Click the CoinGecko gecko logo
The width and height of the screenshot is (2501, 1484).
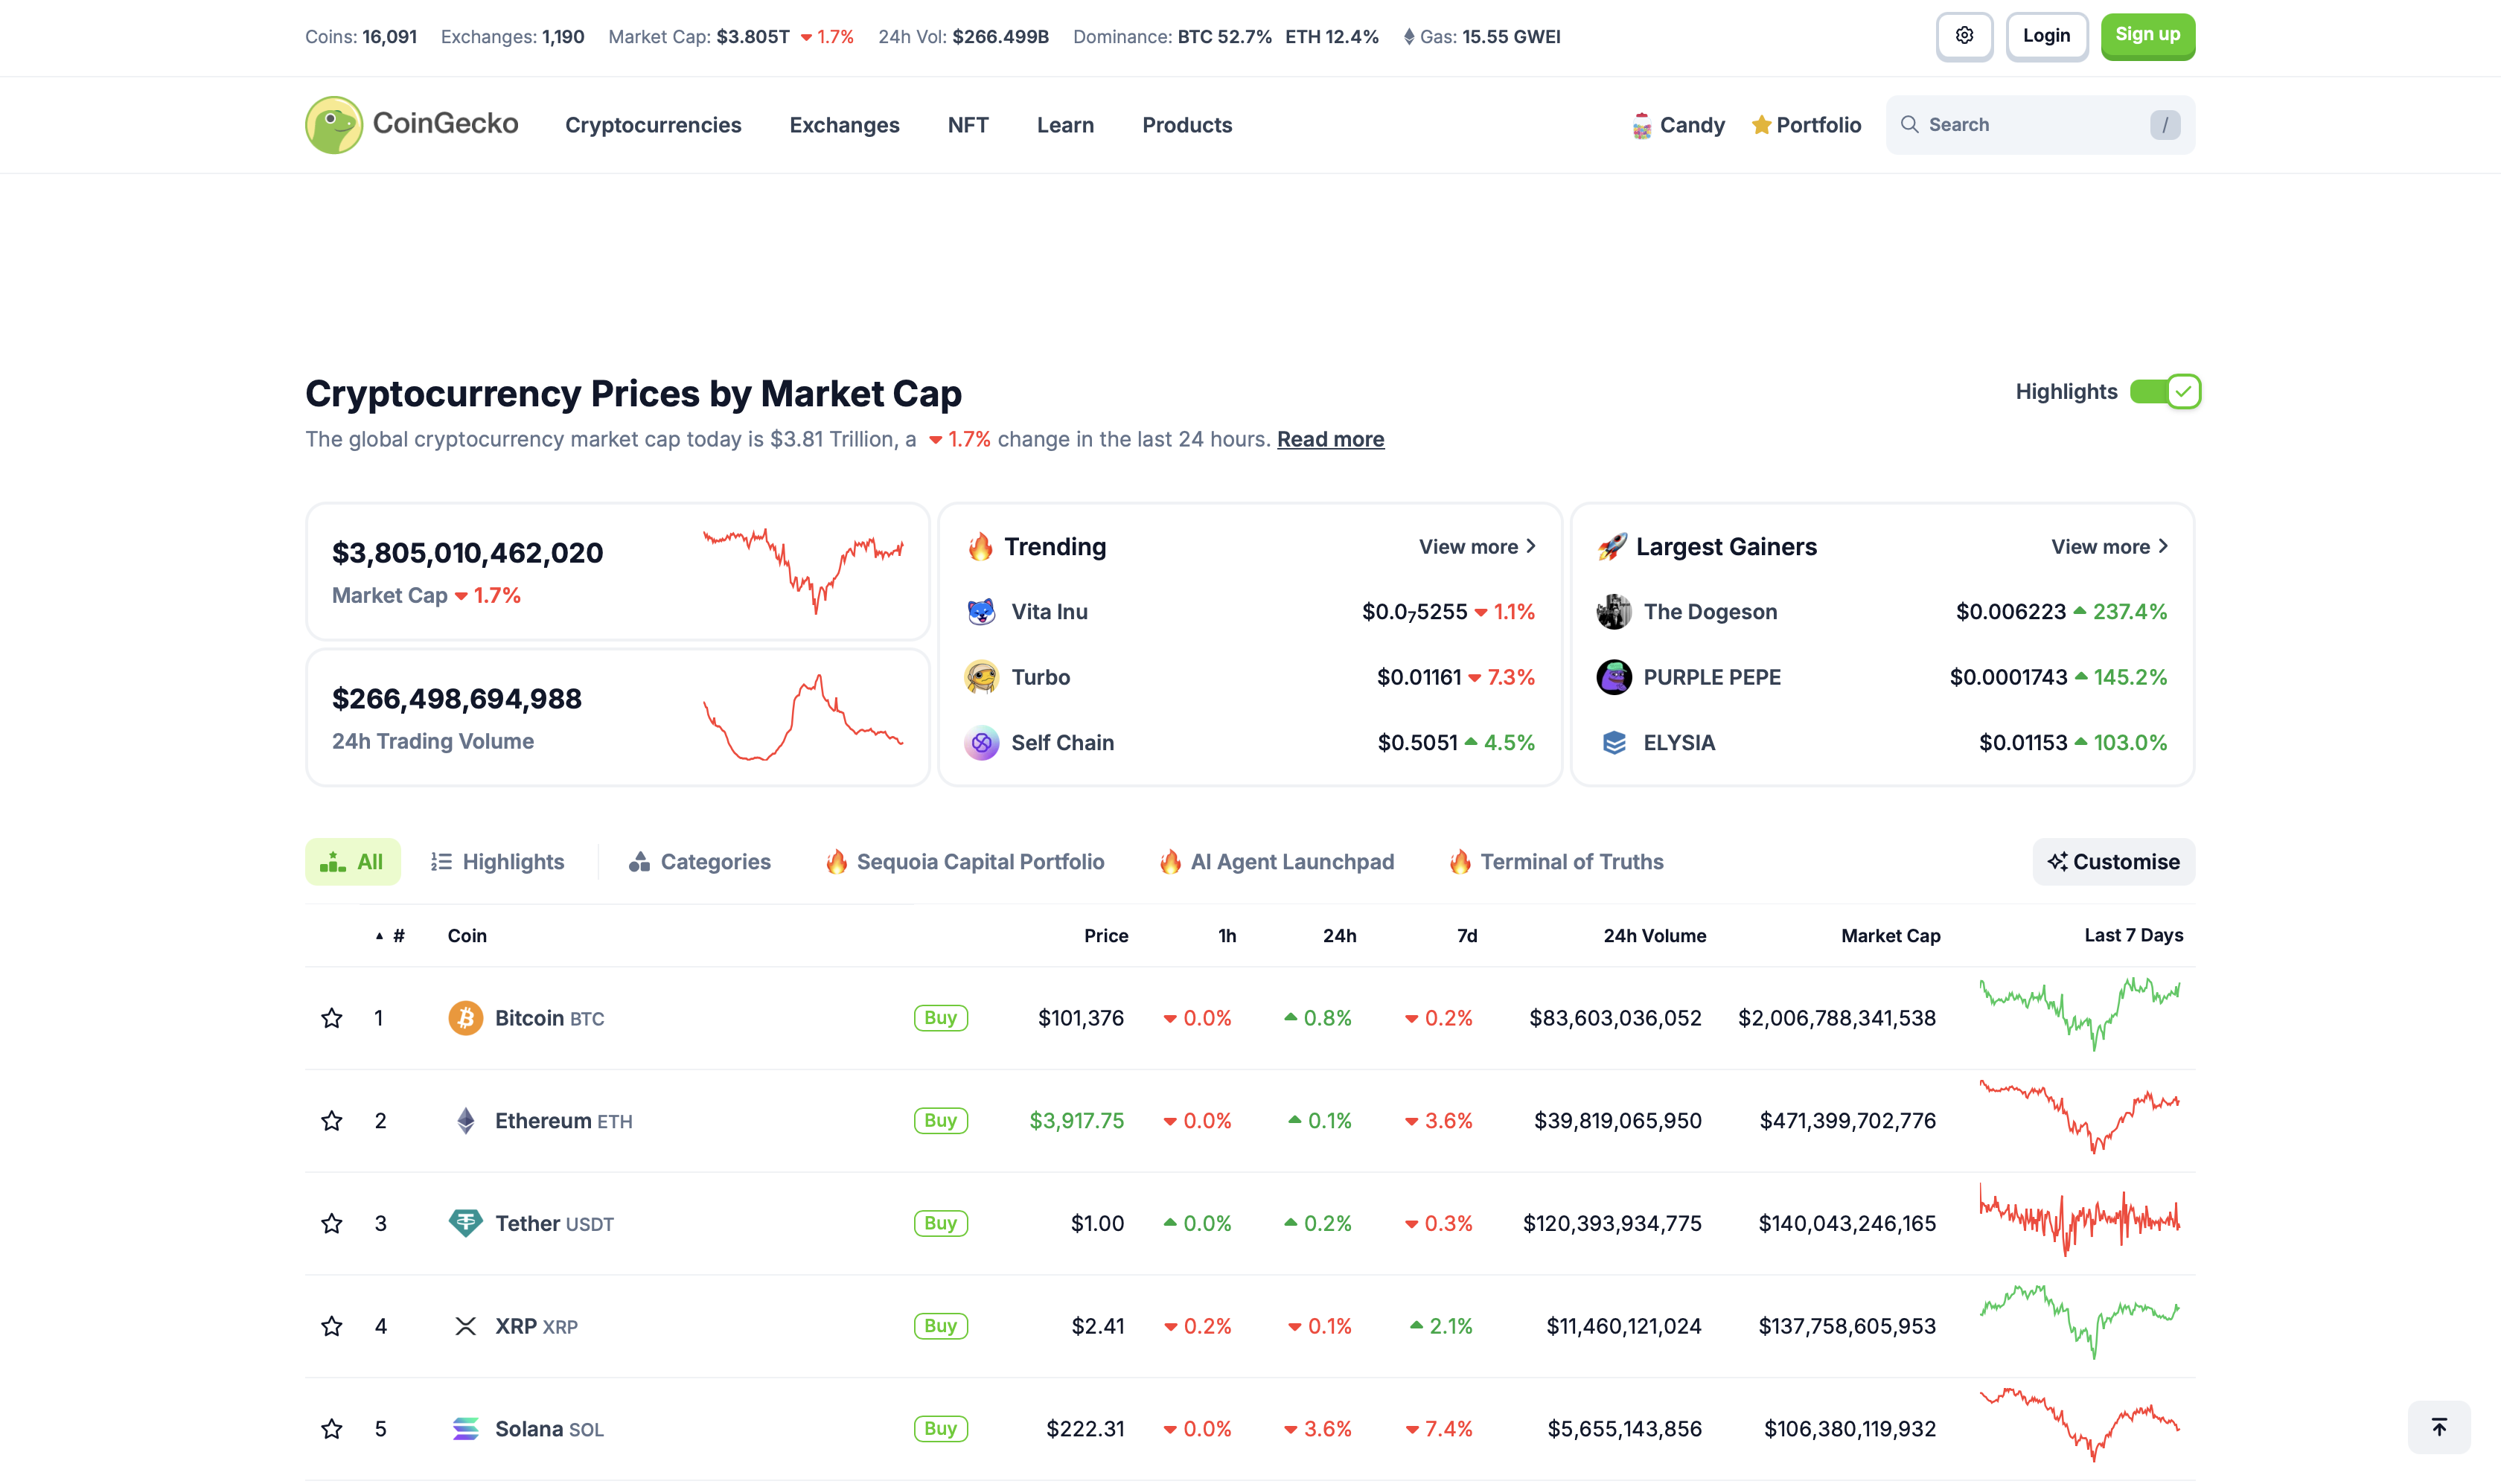333,125
